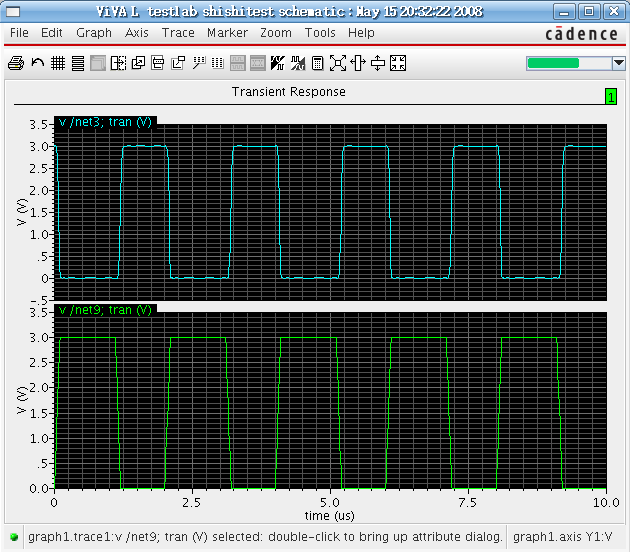Click the green status LED in the status bar
630x552 pixels.
[14, 537]
